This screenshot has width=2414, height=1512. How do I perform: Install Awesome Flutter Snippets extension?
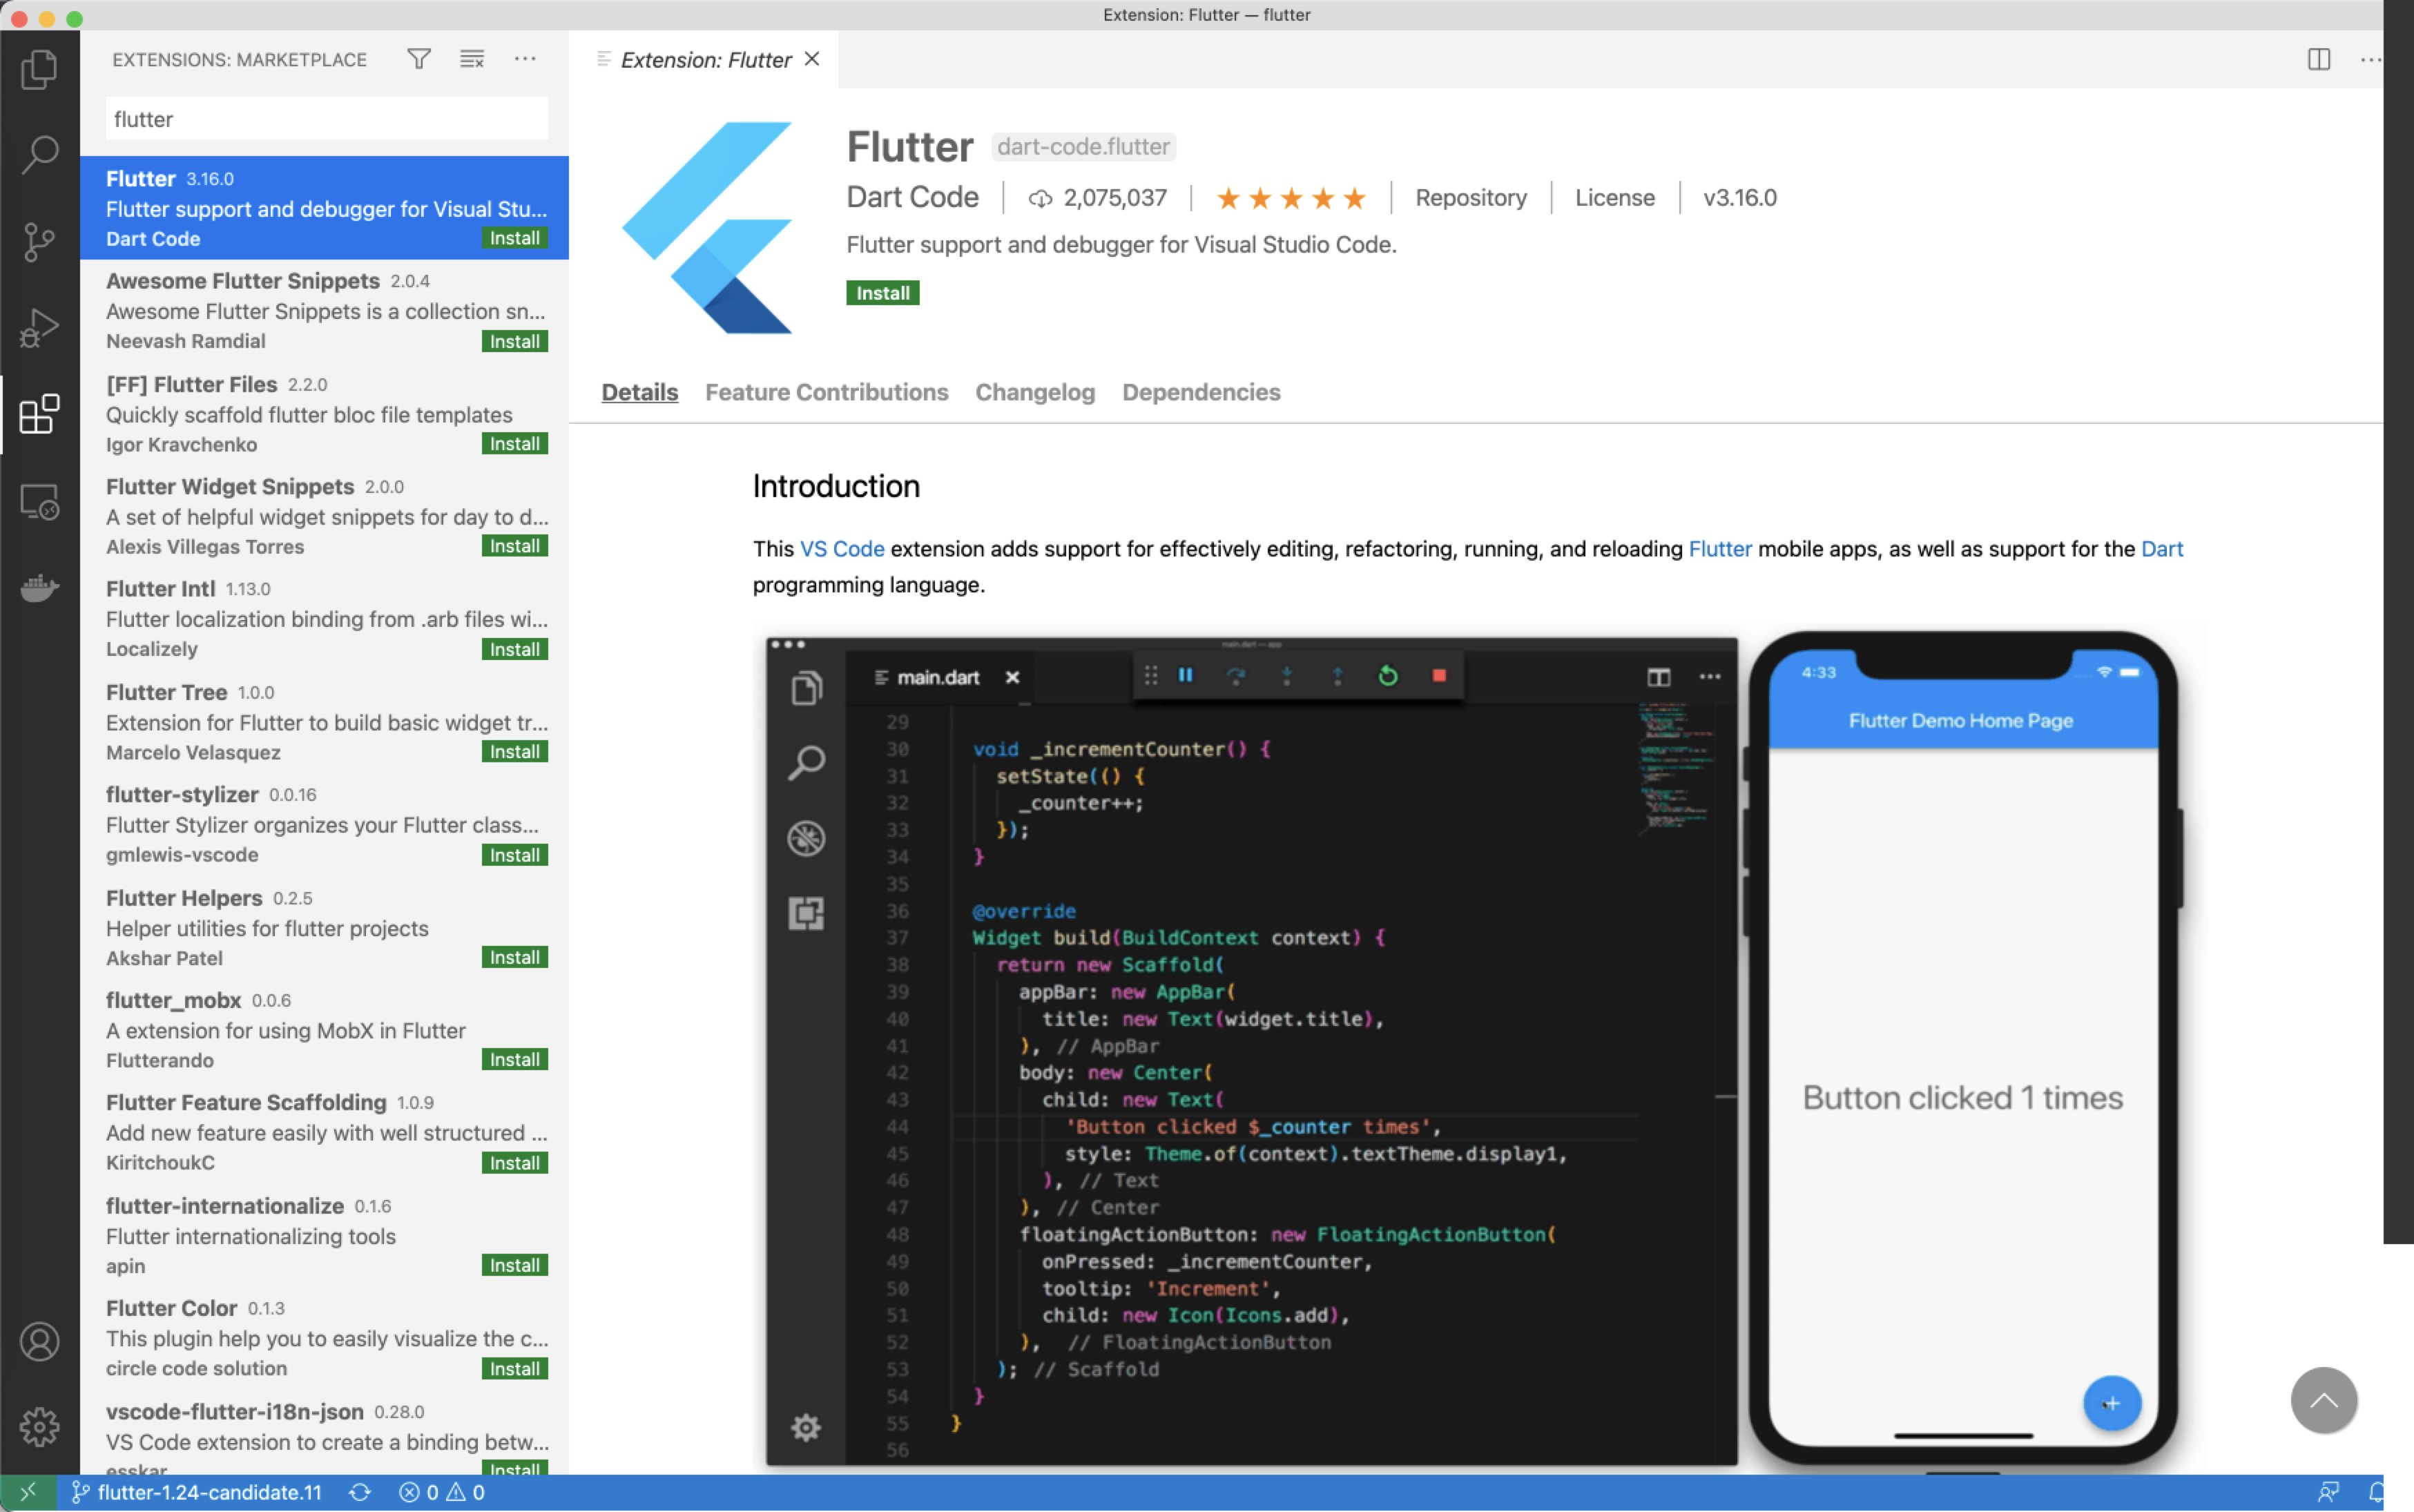pyautogui.click(x=514, y=341)
